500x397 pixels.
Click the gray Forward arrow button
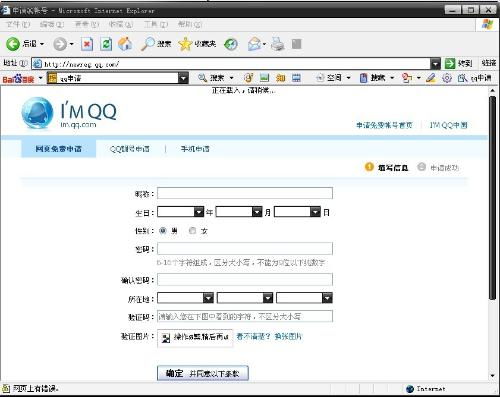tap(60, 44)
